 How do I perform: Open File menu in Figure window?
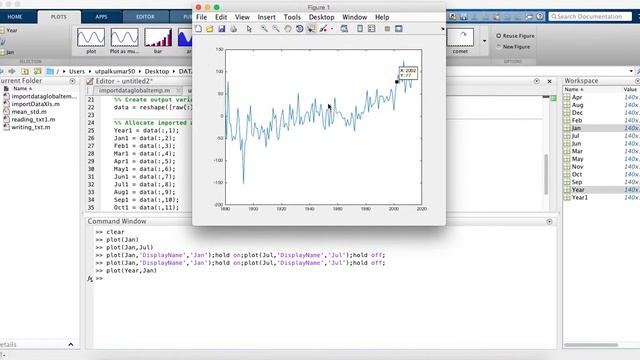tap(202, 17)
